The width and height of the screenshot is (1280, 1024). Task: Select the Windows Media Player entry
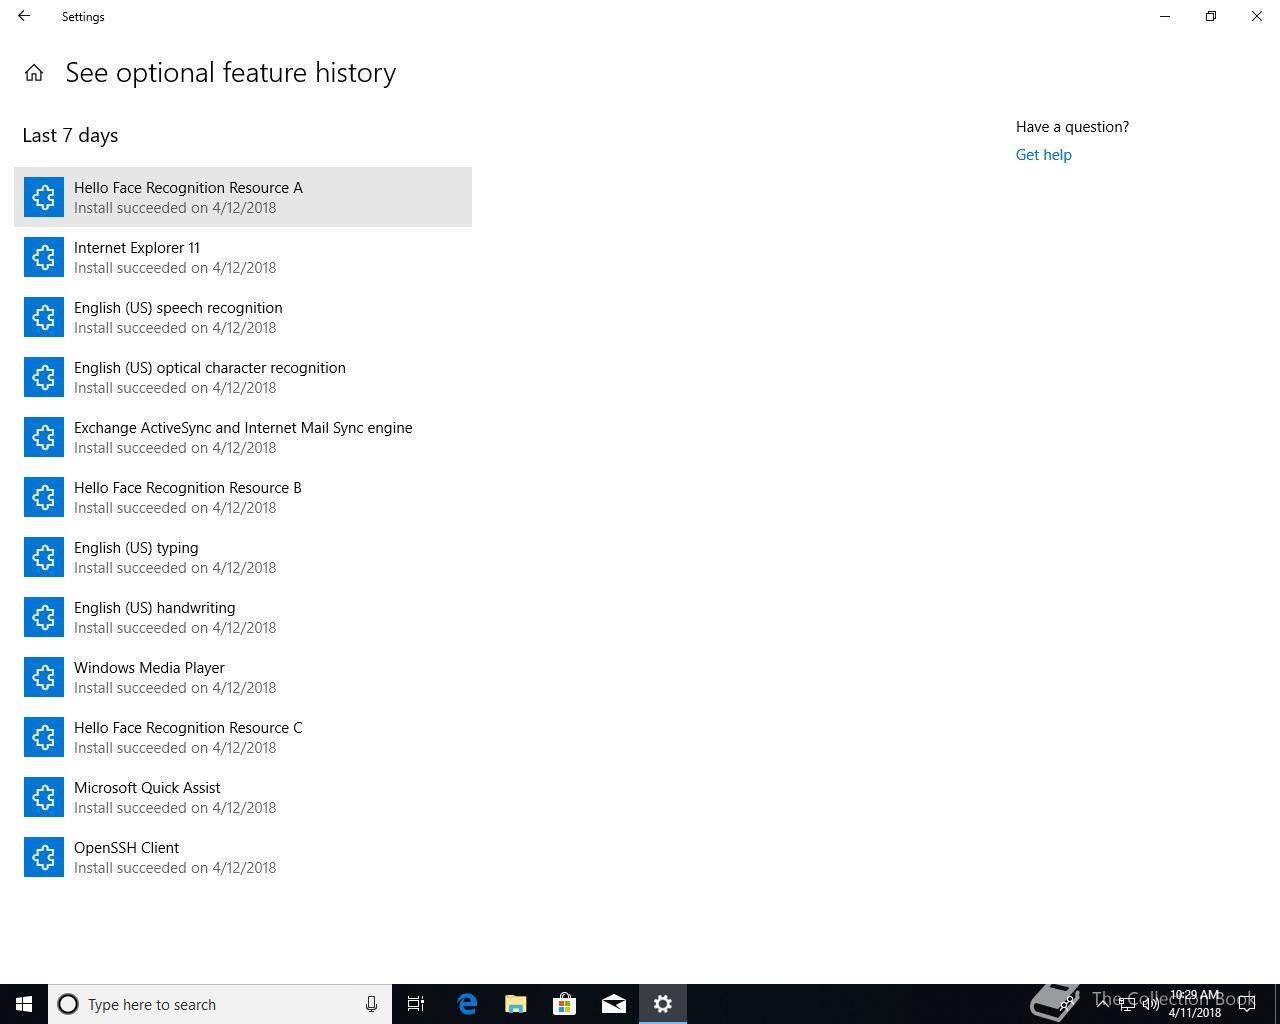(x=243, y=677)
